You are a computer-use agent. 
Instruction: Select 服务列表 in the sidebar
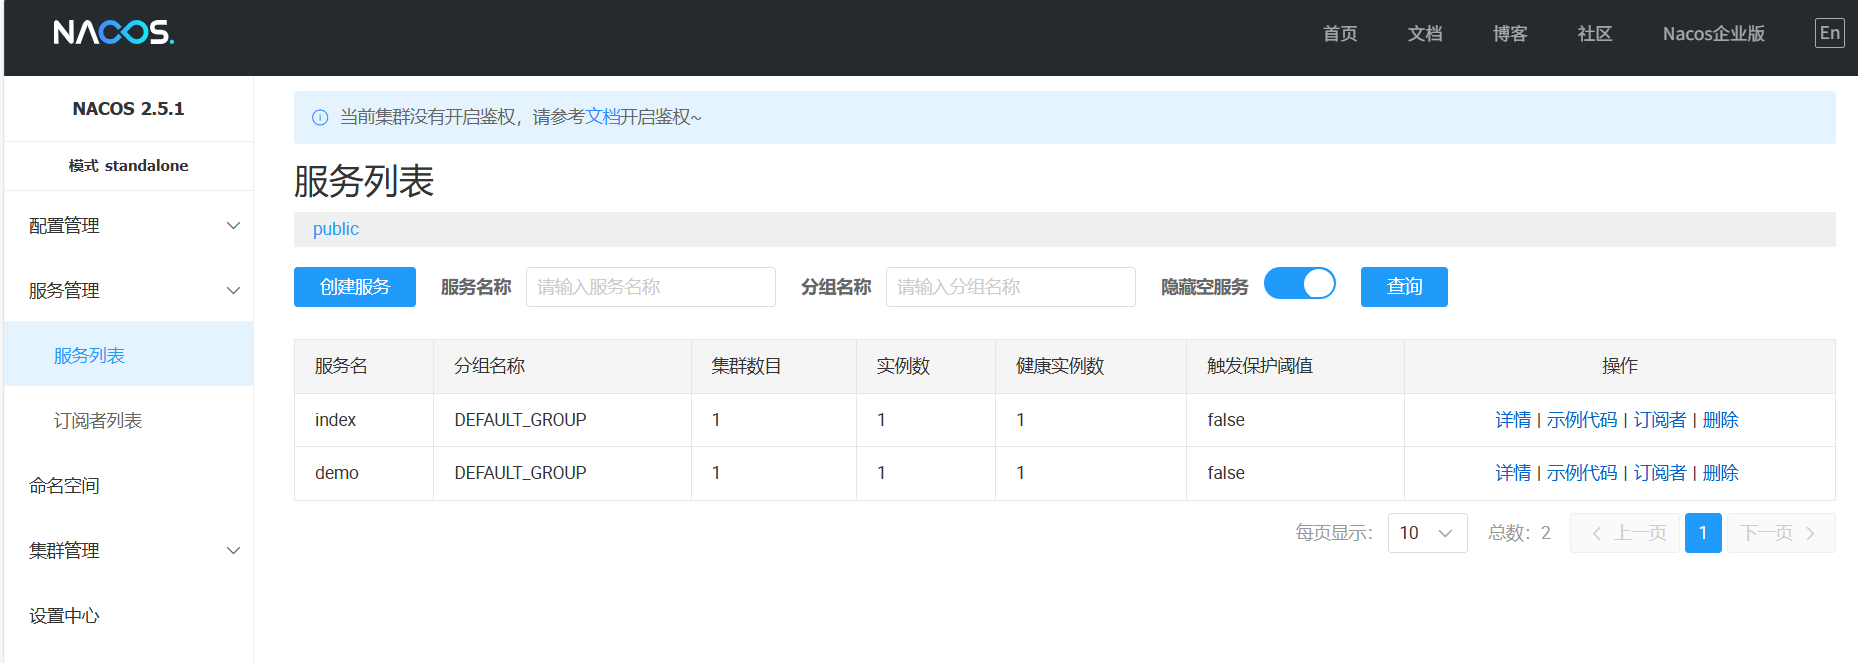(128, 355)
